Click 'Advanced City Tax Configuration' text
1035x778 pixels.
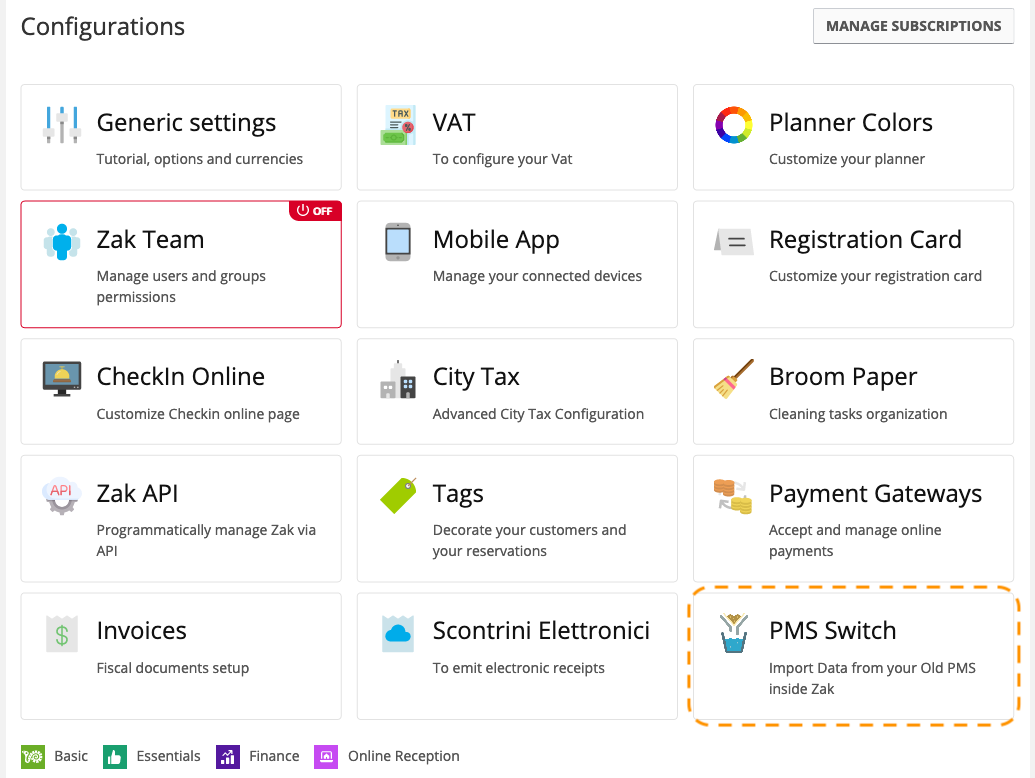click(538, 414)
